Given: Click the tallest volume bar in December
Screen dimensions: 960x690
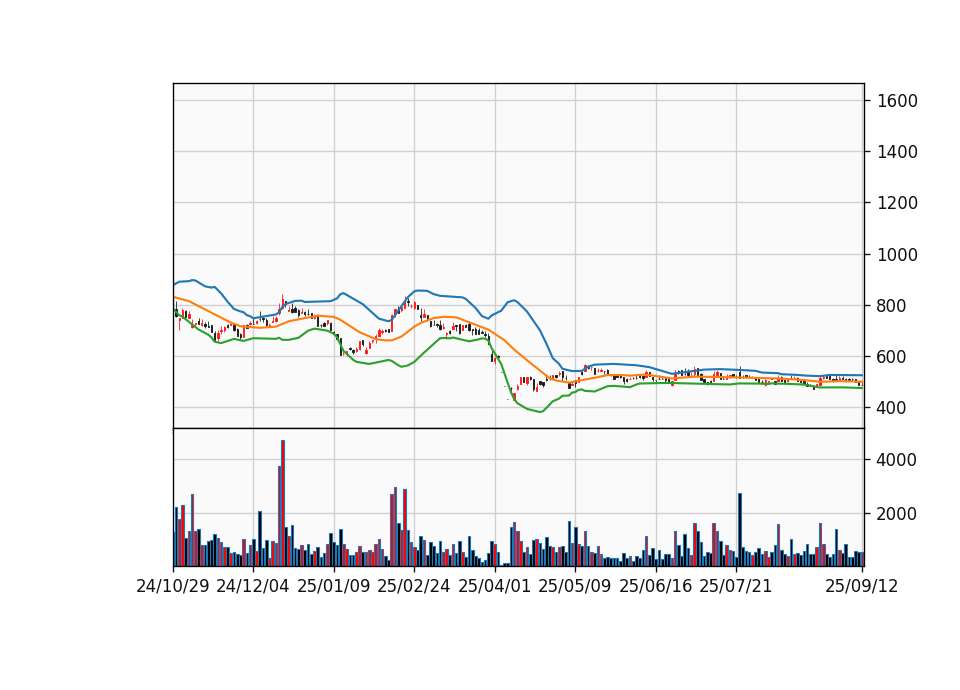Looking at the screenshot, I should tap(283, 503).
